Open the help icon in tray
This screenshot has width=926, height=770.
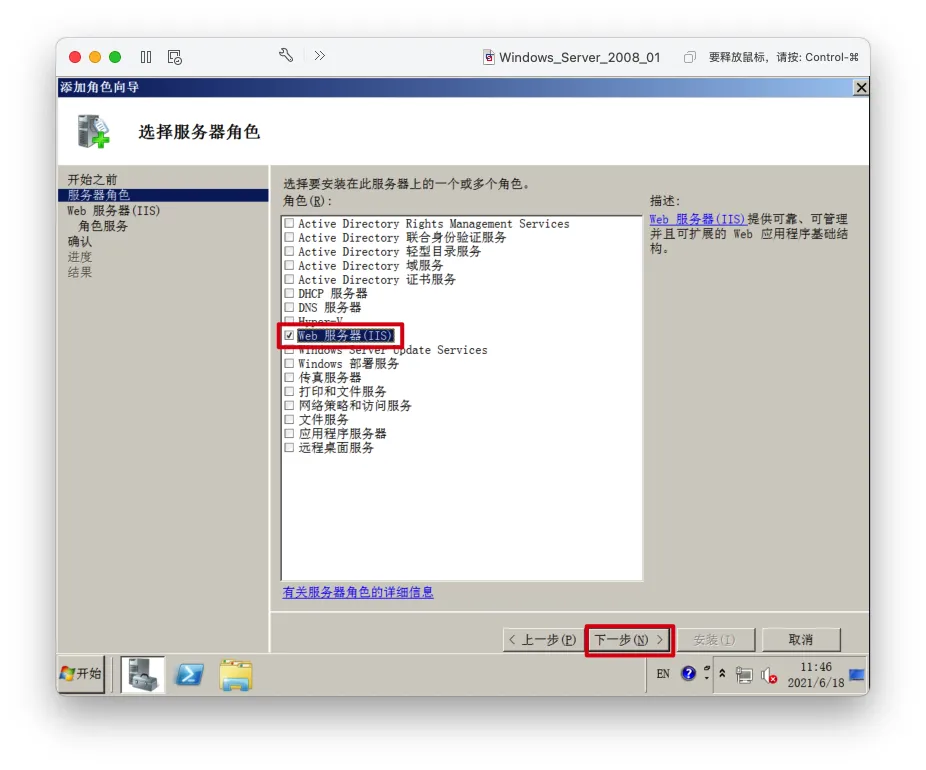click(x=688, y=673)
